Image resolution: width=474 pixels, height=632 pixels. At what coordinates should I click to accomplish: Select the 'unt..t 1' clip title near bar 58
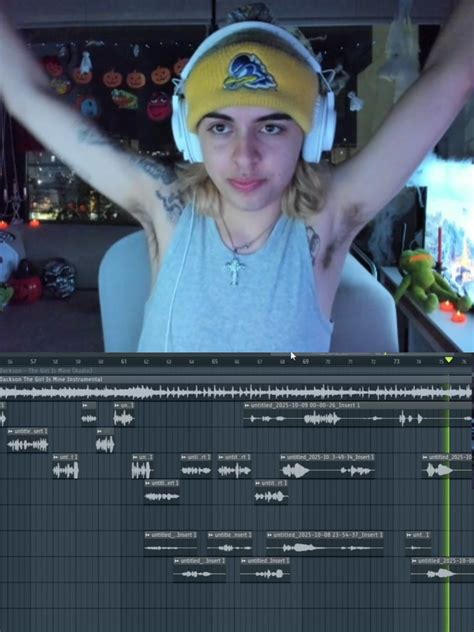click(68, 457)
